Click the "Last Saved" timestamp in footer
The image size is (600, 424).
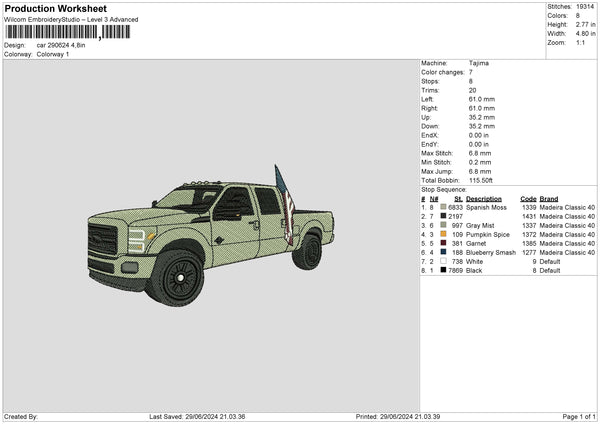pos(197,416)
